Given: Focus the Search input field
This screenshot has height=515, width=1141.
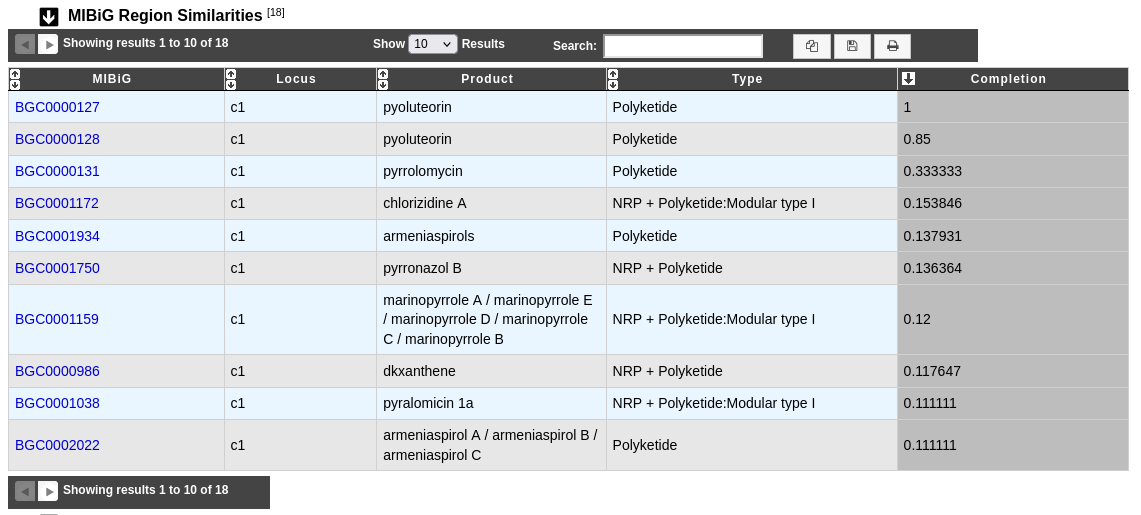Looking at the screenshot, I should (x=683, y=46).
